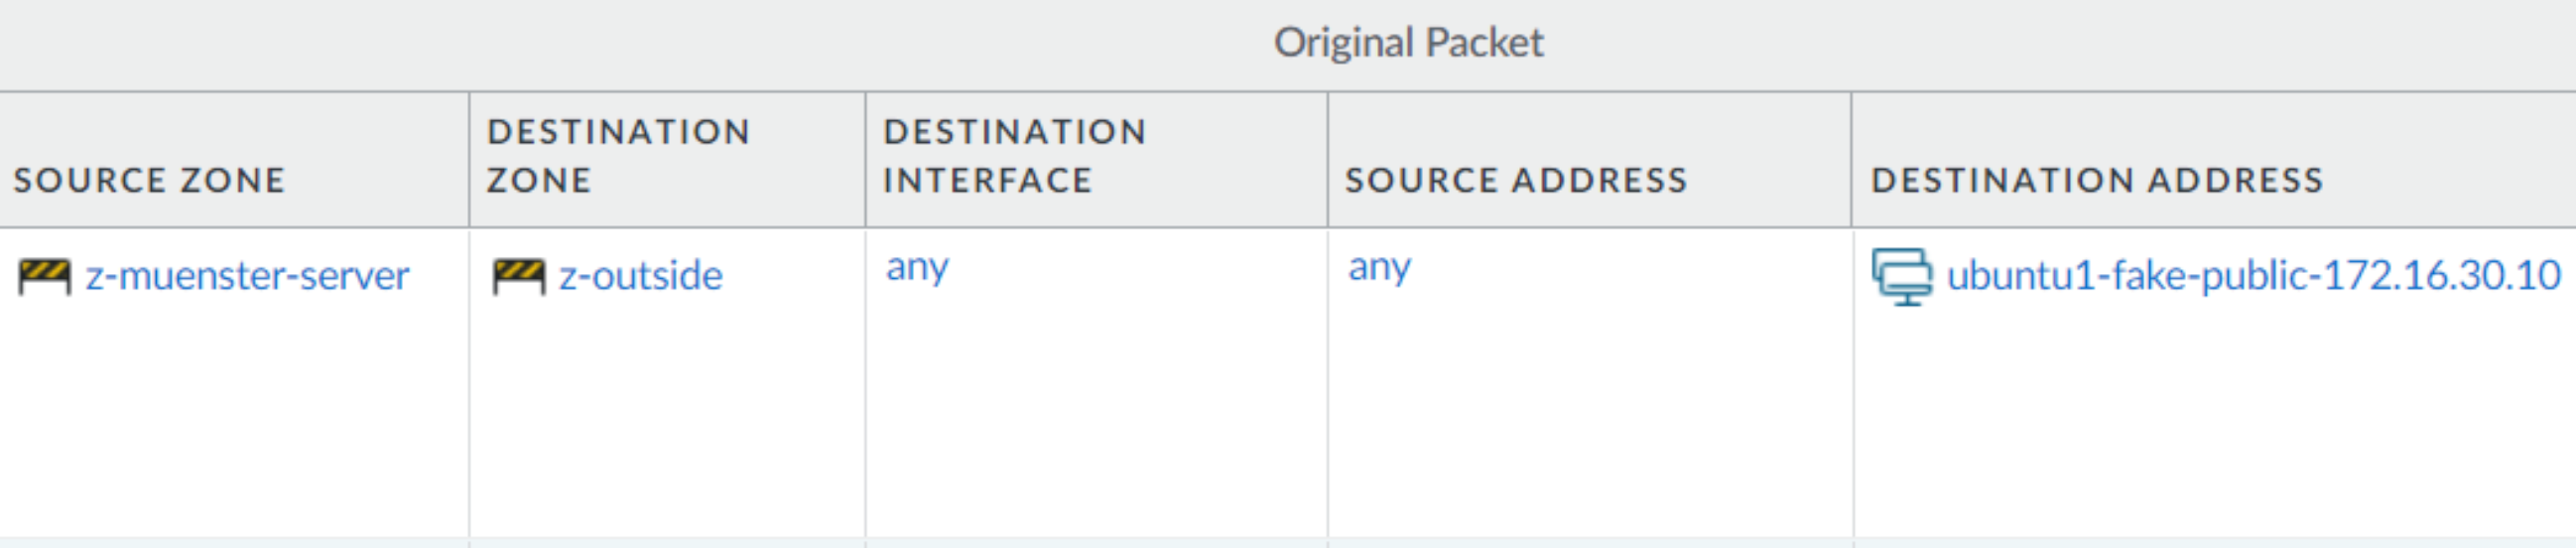The height and width of the screenshot is (548, 2576).
Task: Click the Destination Interface column header
Action: point(1014,156)
